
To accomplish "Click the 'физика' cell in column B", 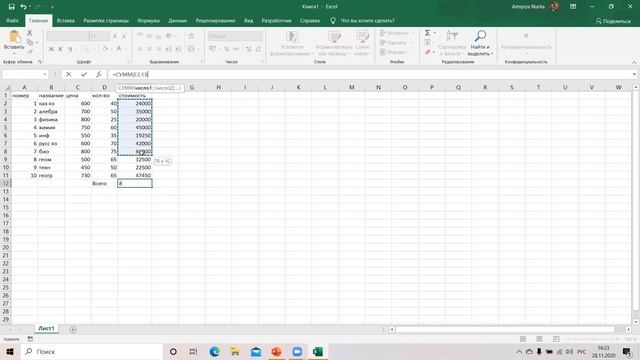I will (51, 120).
